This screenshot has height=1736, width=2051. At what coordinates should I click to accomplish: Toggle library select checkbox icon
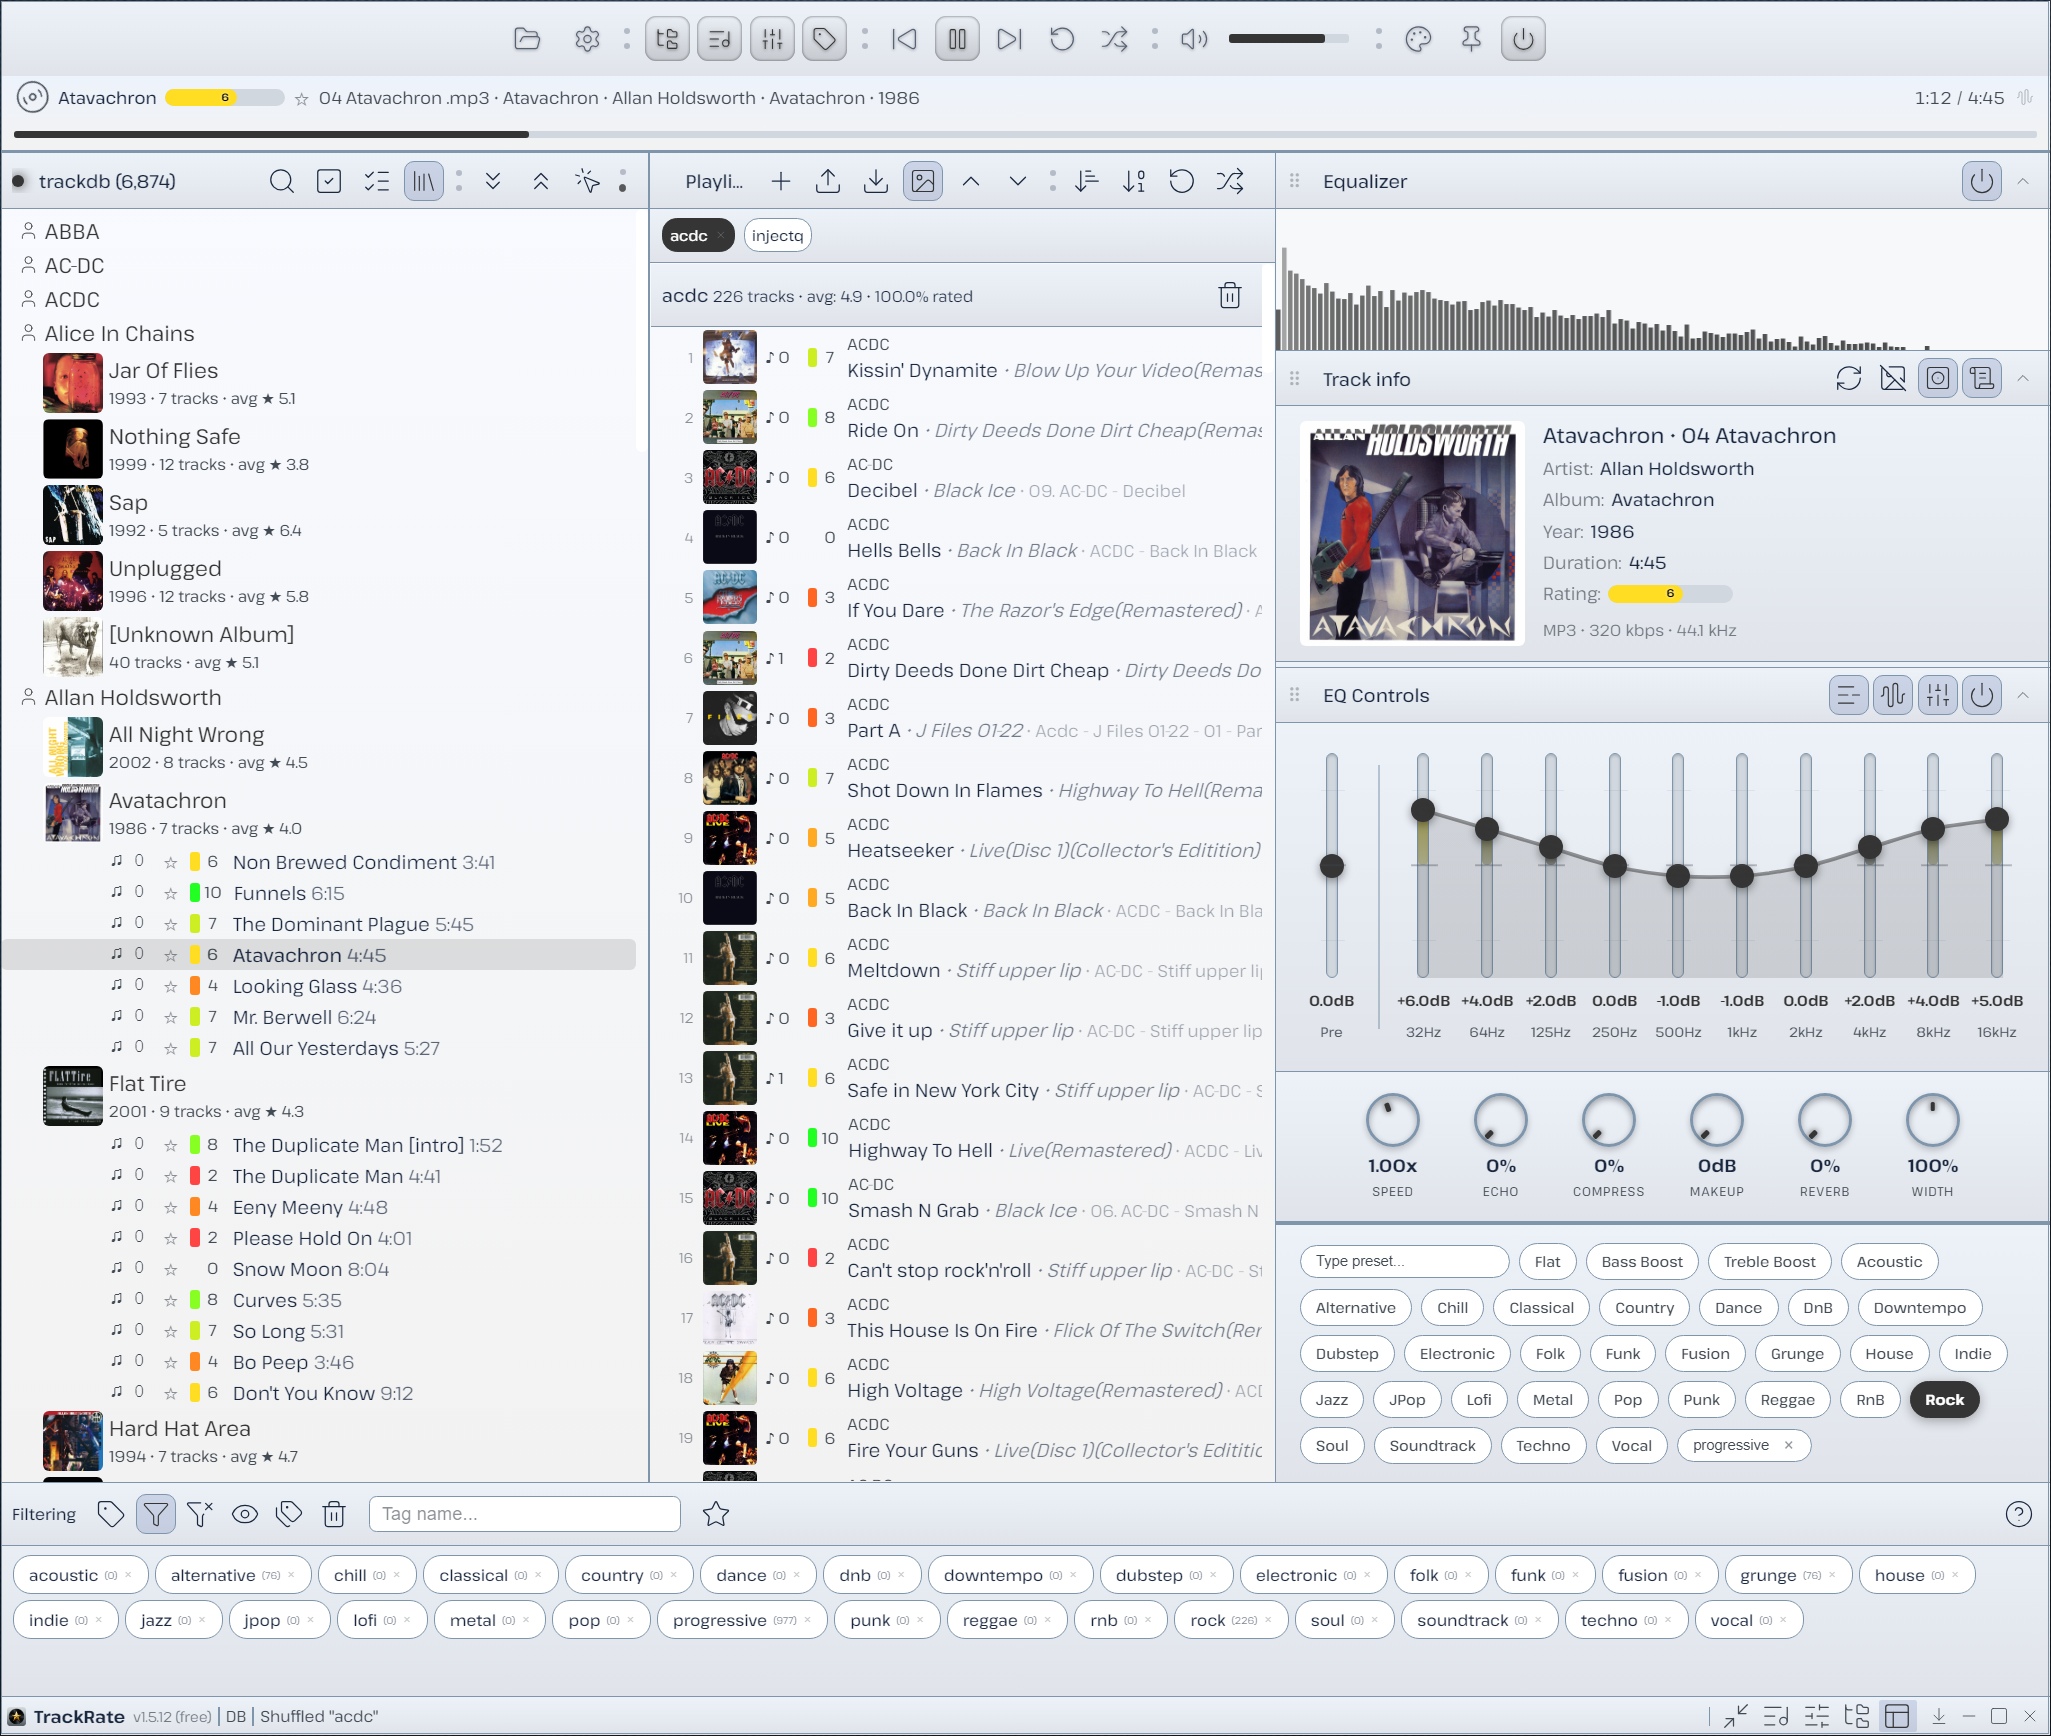(329, 181)
